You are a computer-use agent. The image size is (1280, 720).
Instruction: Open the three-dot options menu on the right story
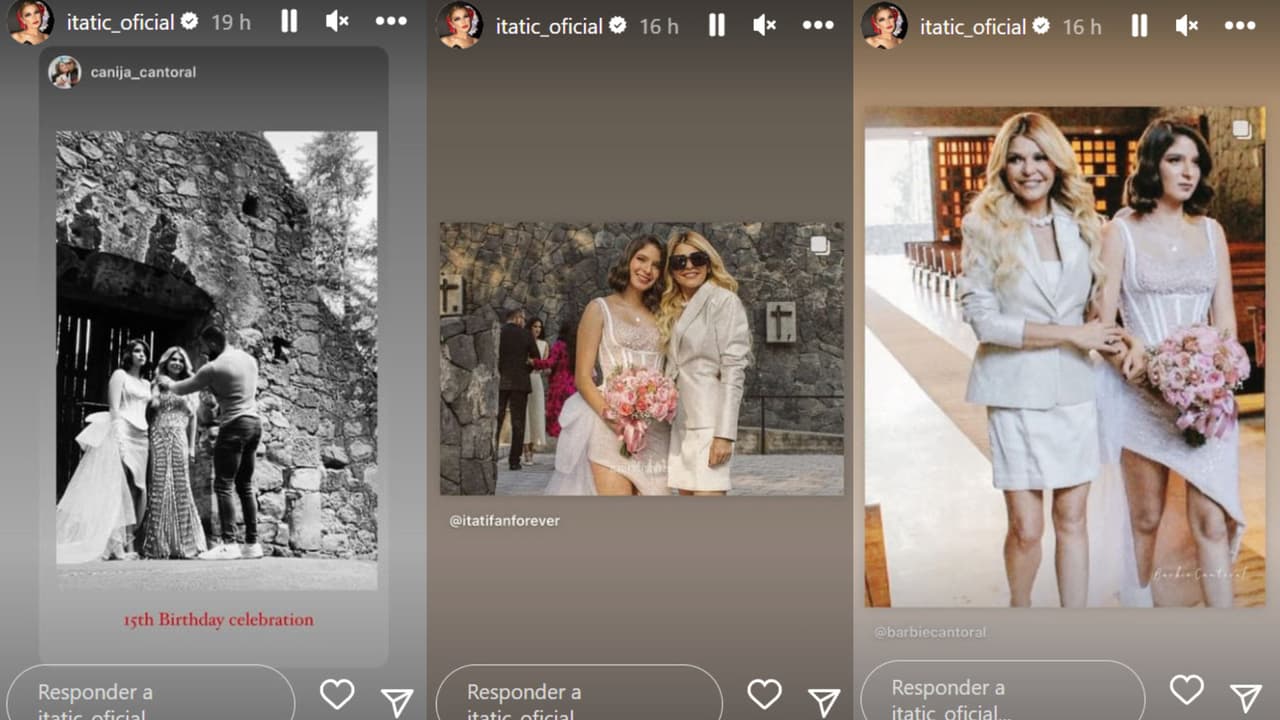point(1239,26)
